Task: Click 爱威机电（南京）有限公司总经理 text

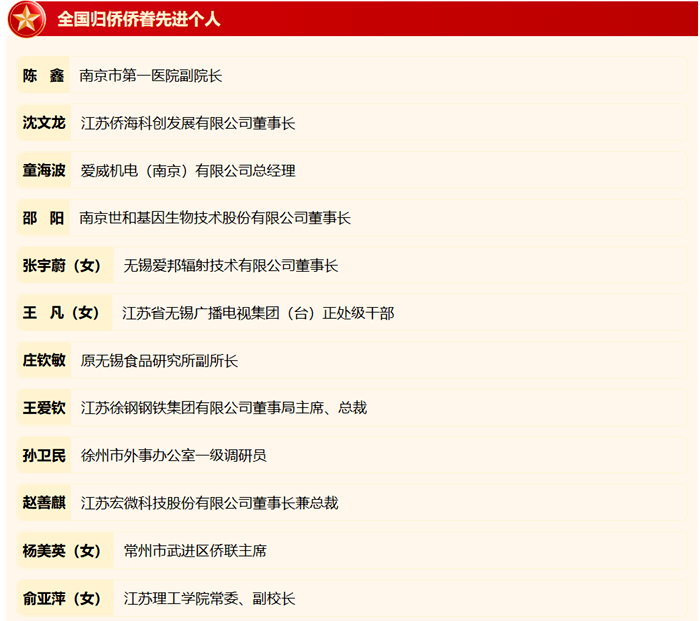Action: pyautogui.click(x=187, y=170)
